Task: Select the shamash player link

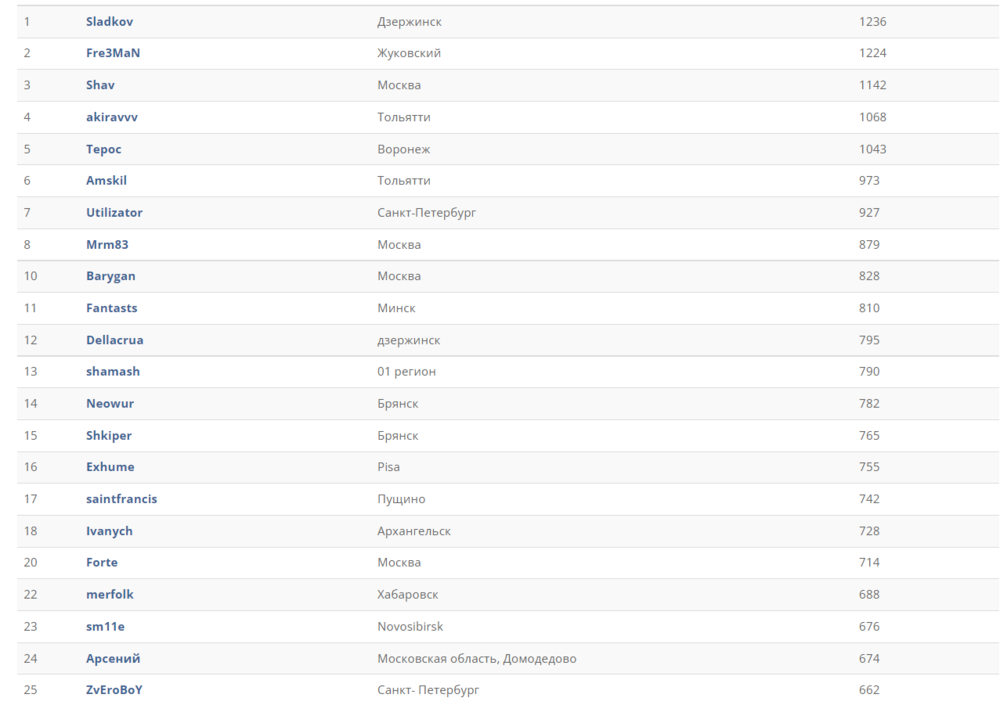Action: 113,371
